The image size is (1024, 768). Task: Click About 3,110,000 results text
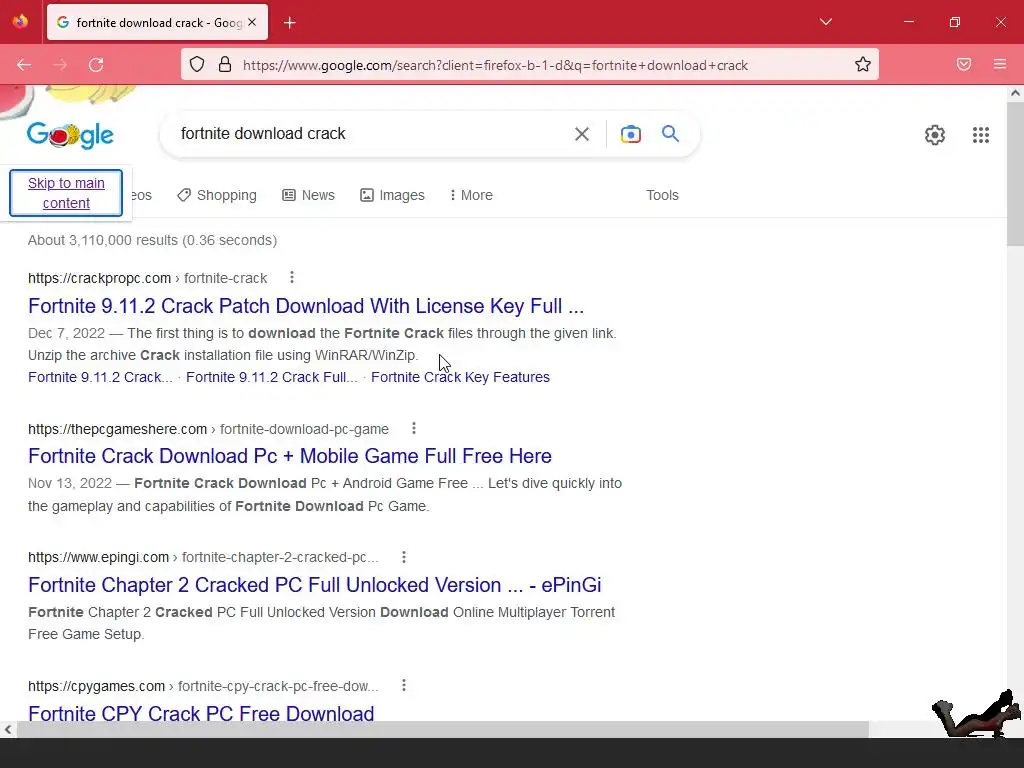[x=152, y=240]
